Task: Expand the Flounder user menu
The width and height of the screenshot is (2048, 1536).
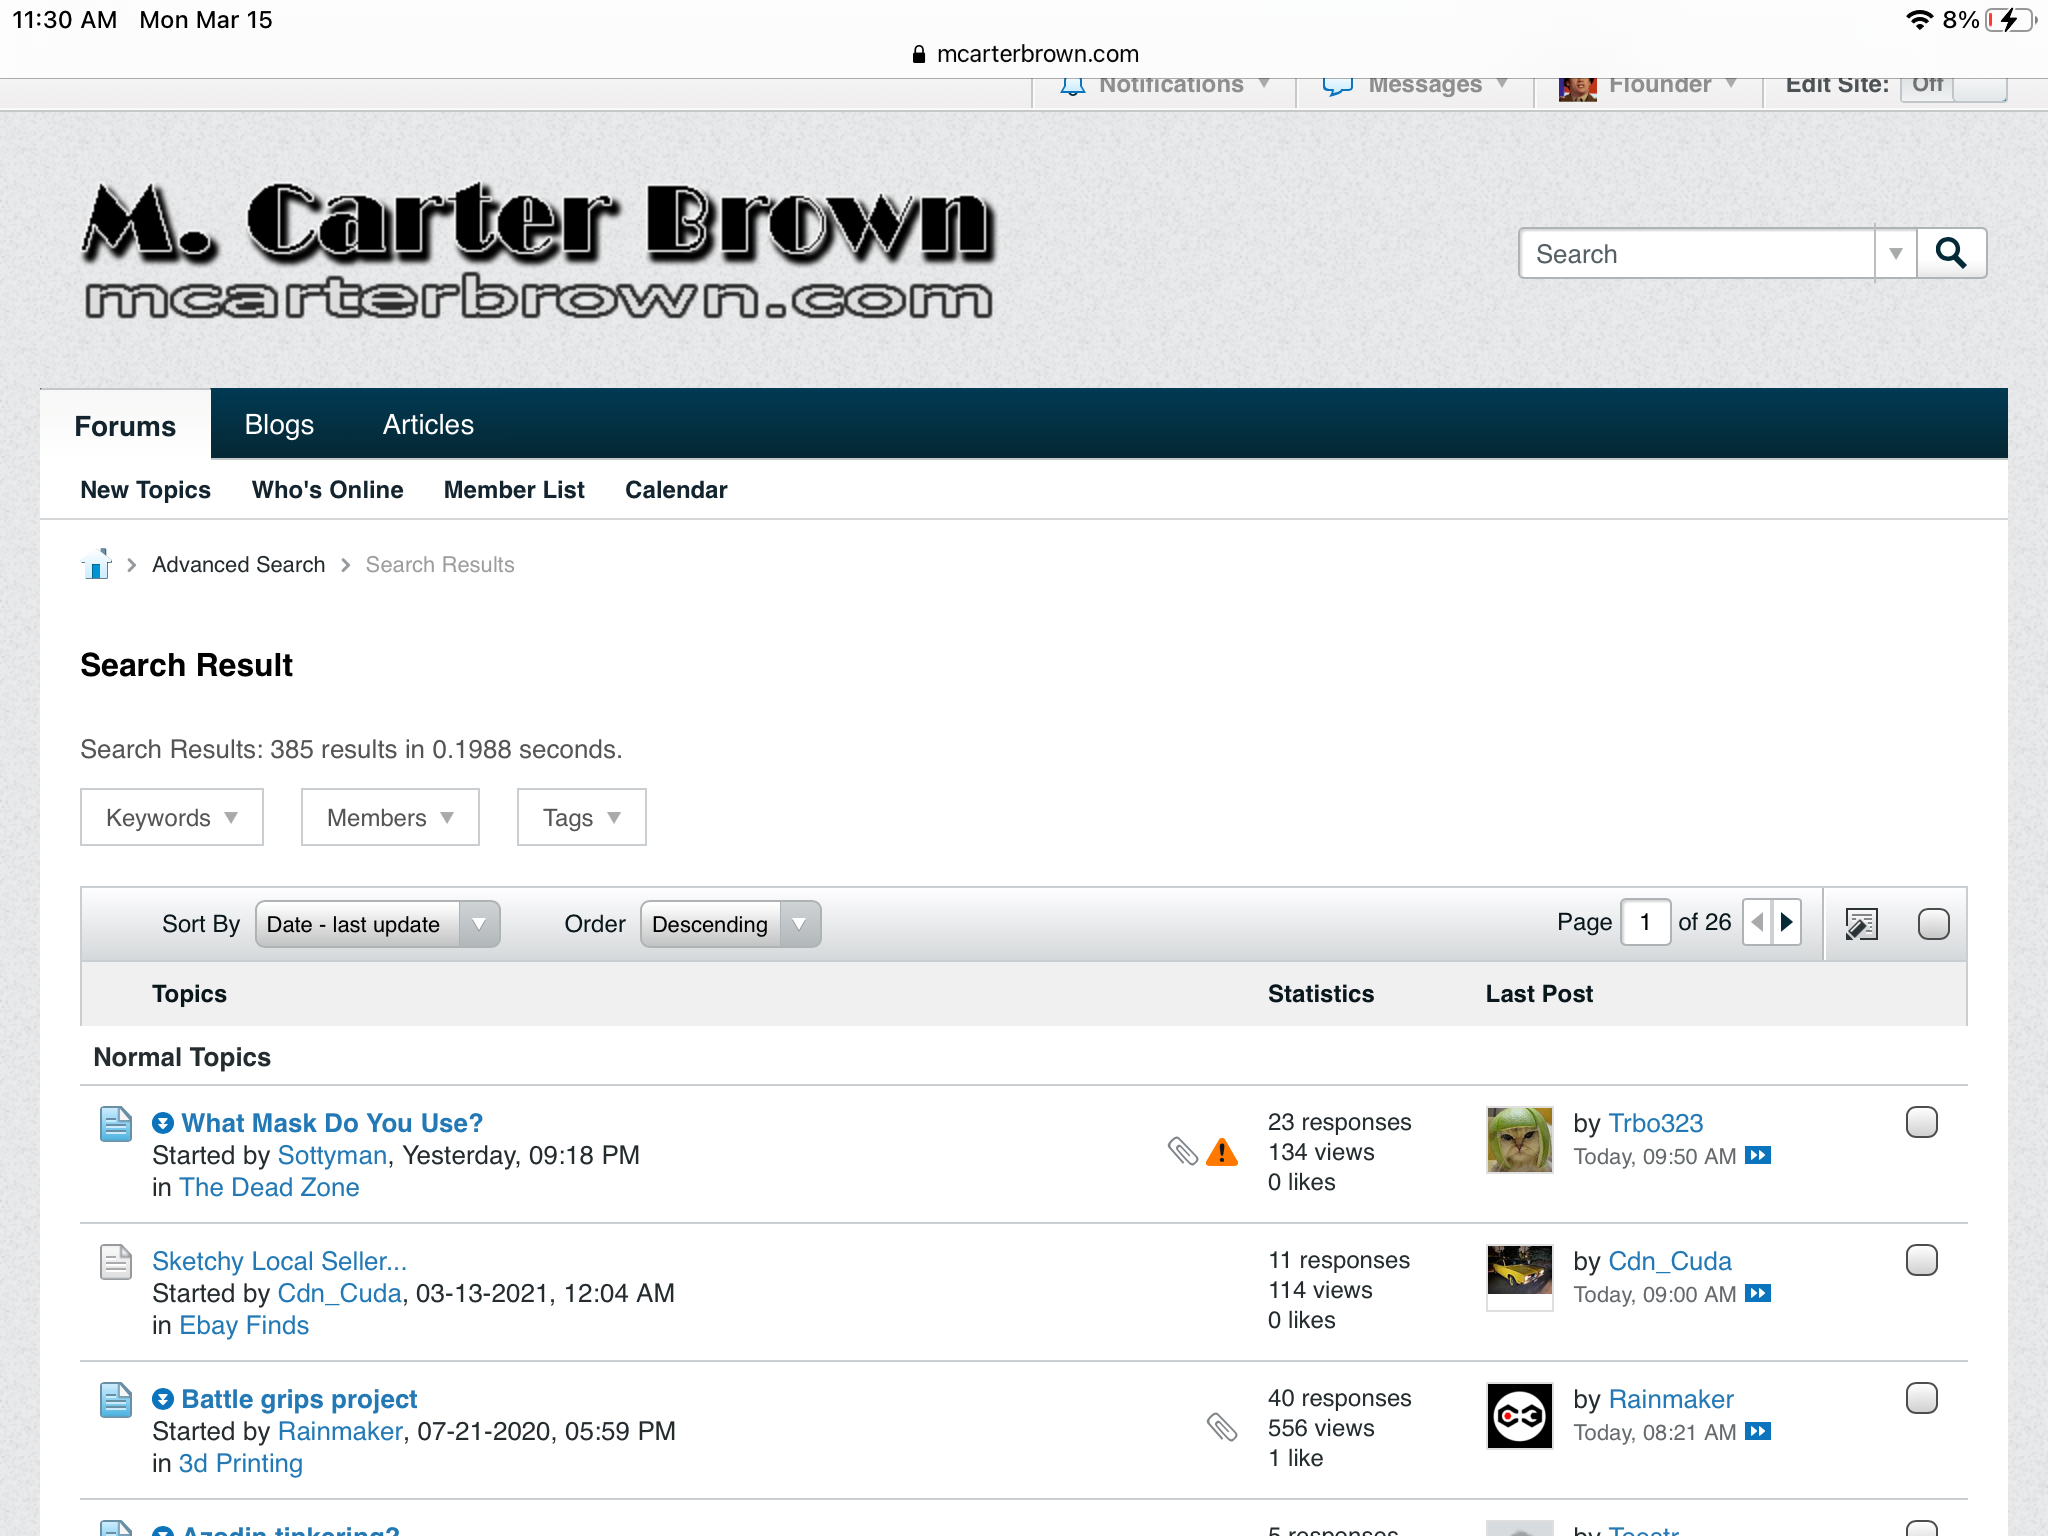Action: pyautogui.click(x=1731, y=84)
